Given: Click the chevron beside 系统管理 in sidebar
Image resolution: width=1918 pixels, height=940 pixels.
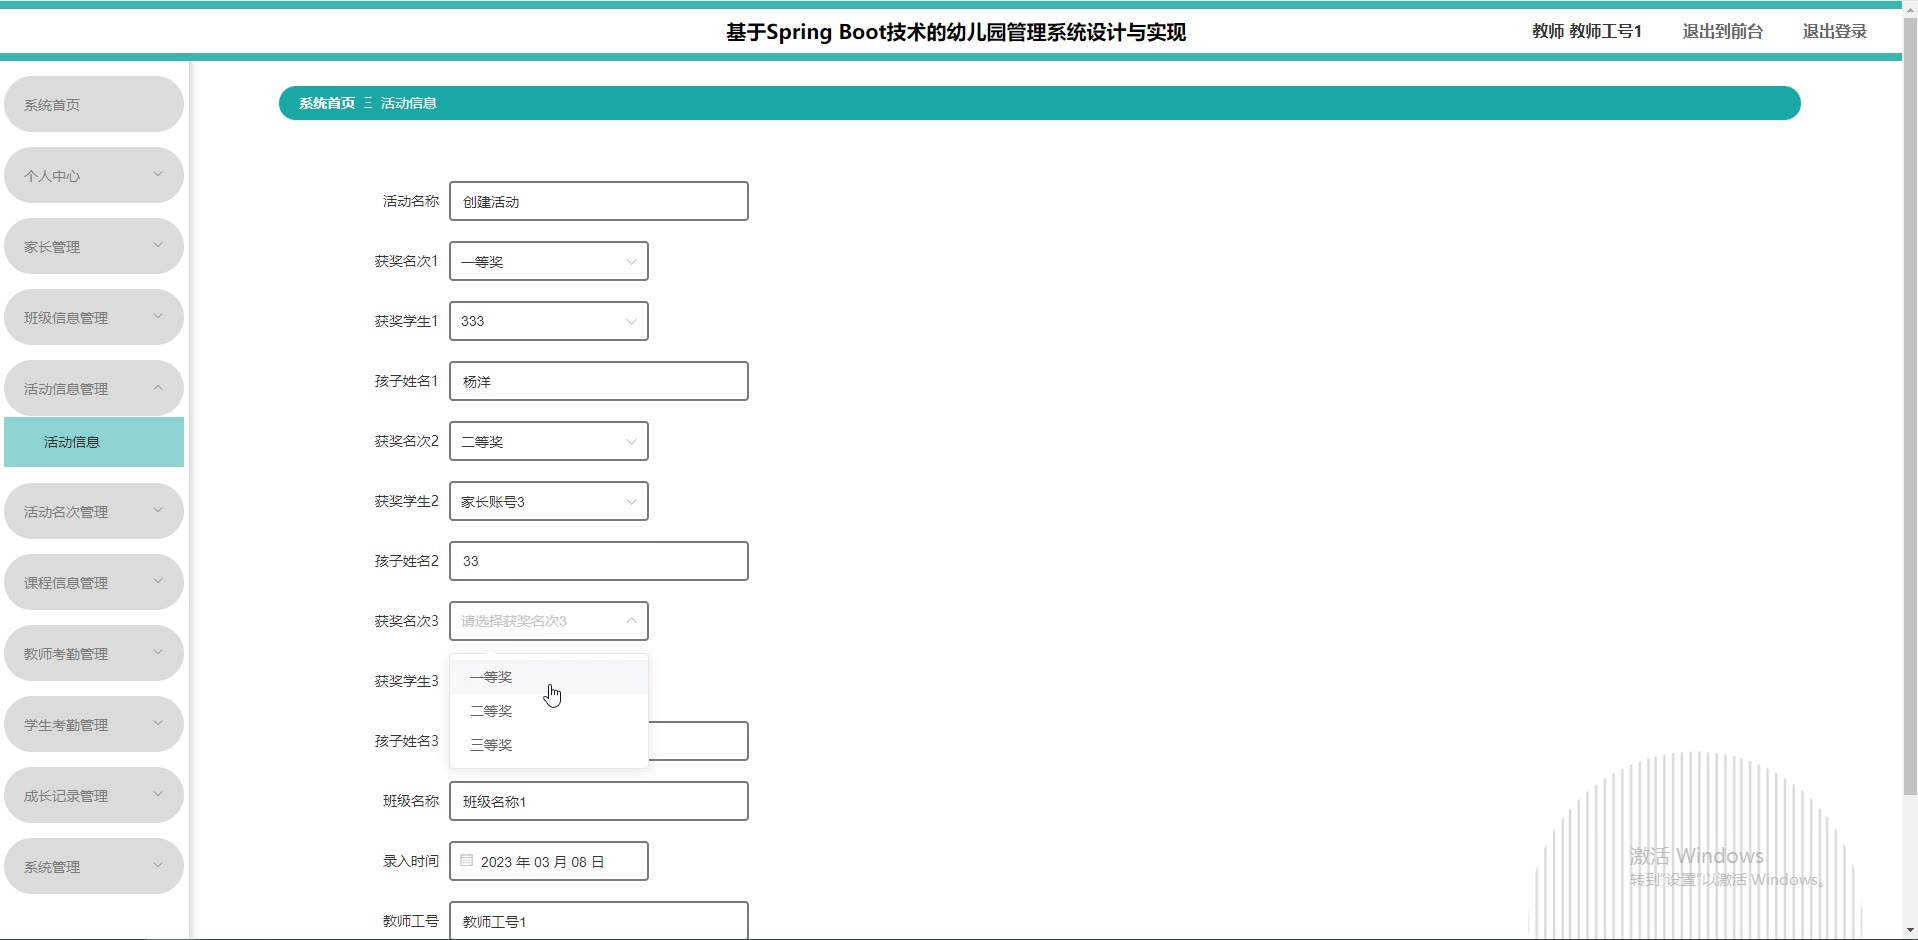Looking at the screenshot, I should 158,866.
